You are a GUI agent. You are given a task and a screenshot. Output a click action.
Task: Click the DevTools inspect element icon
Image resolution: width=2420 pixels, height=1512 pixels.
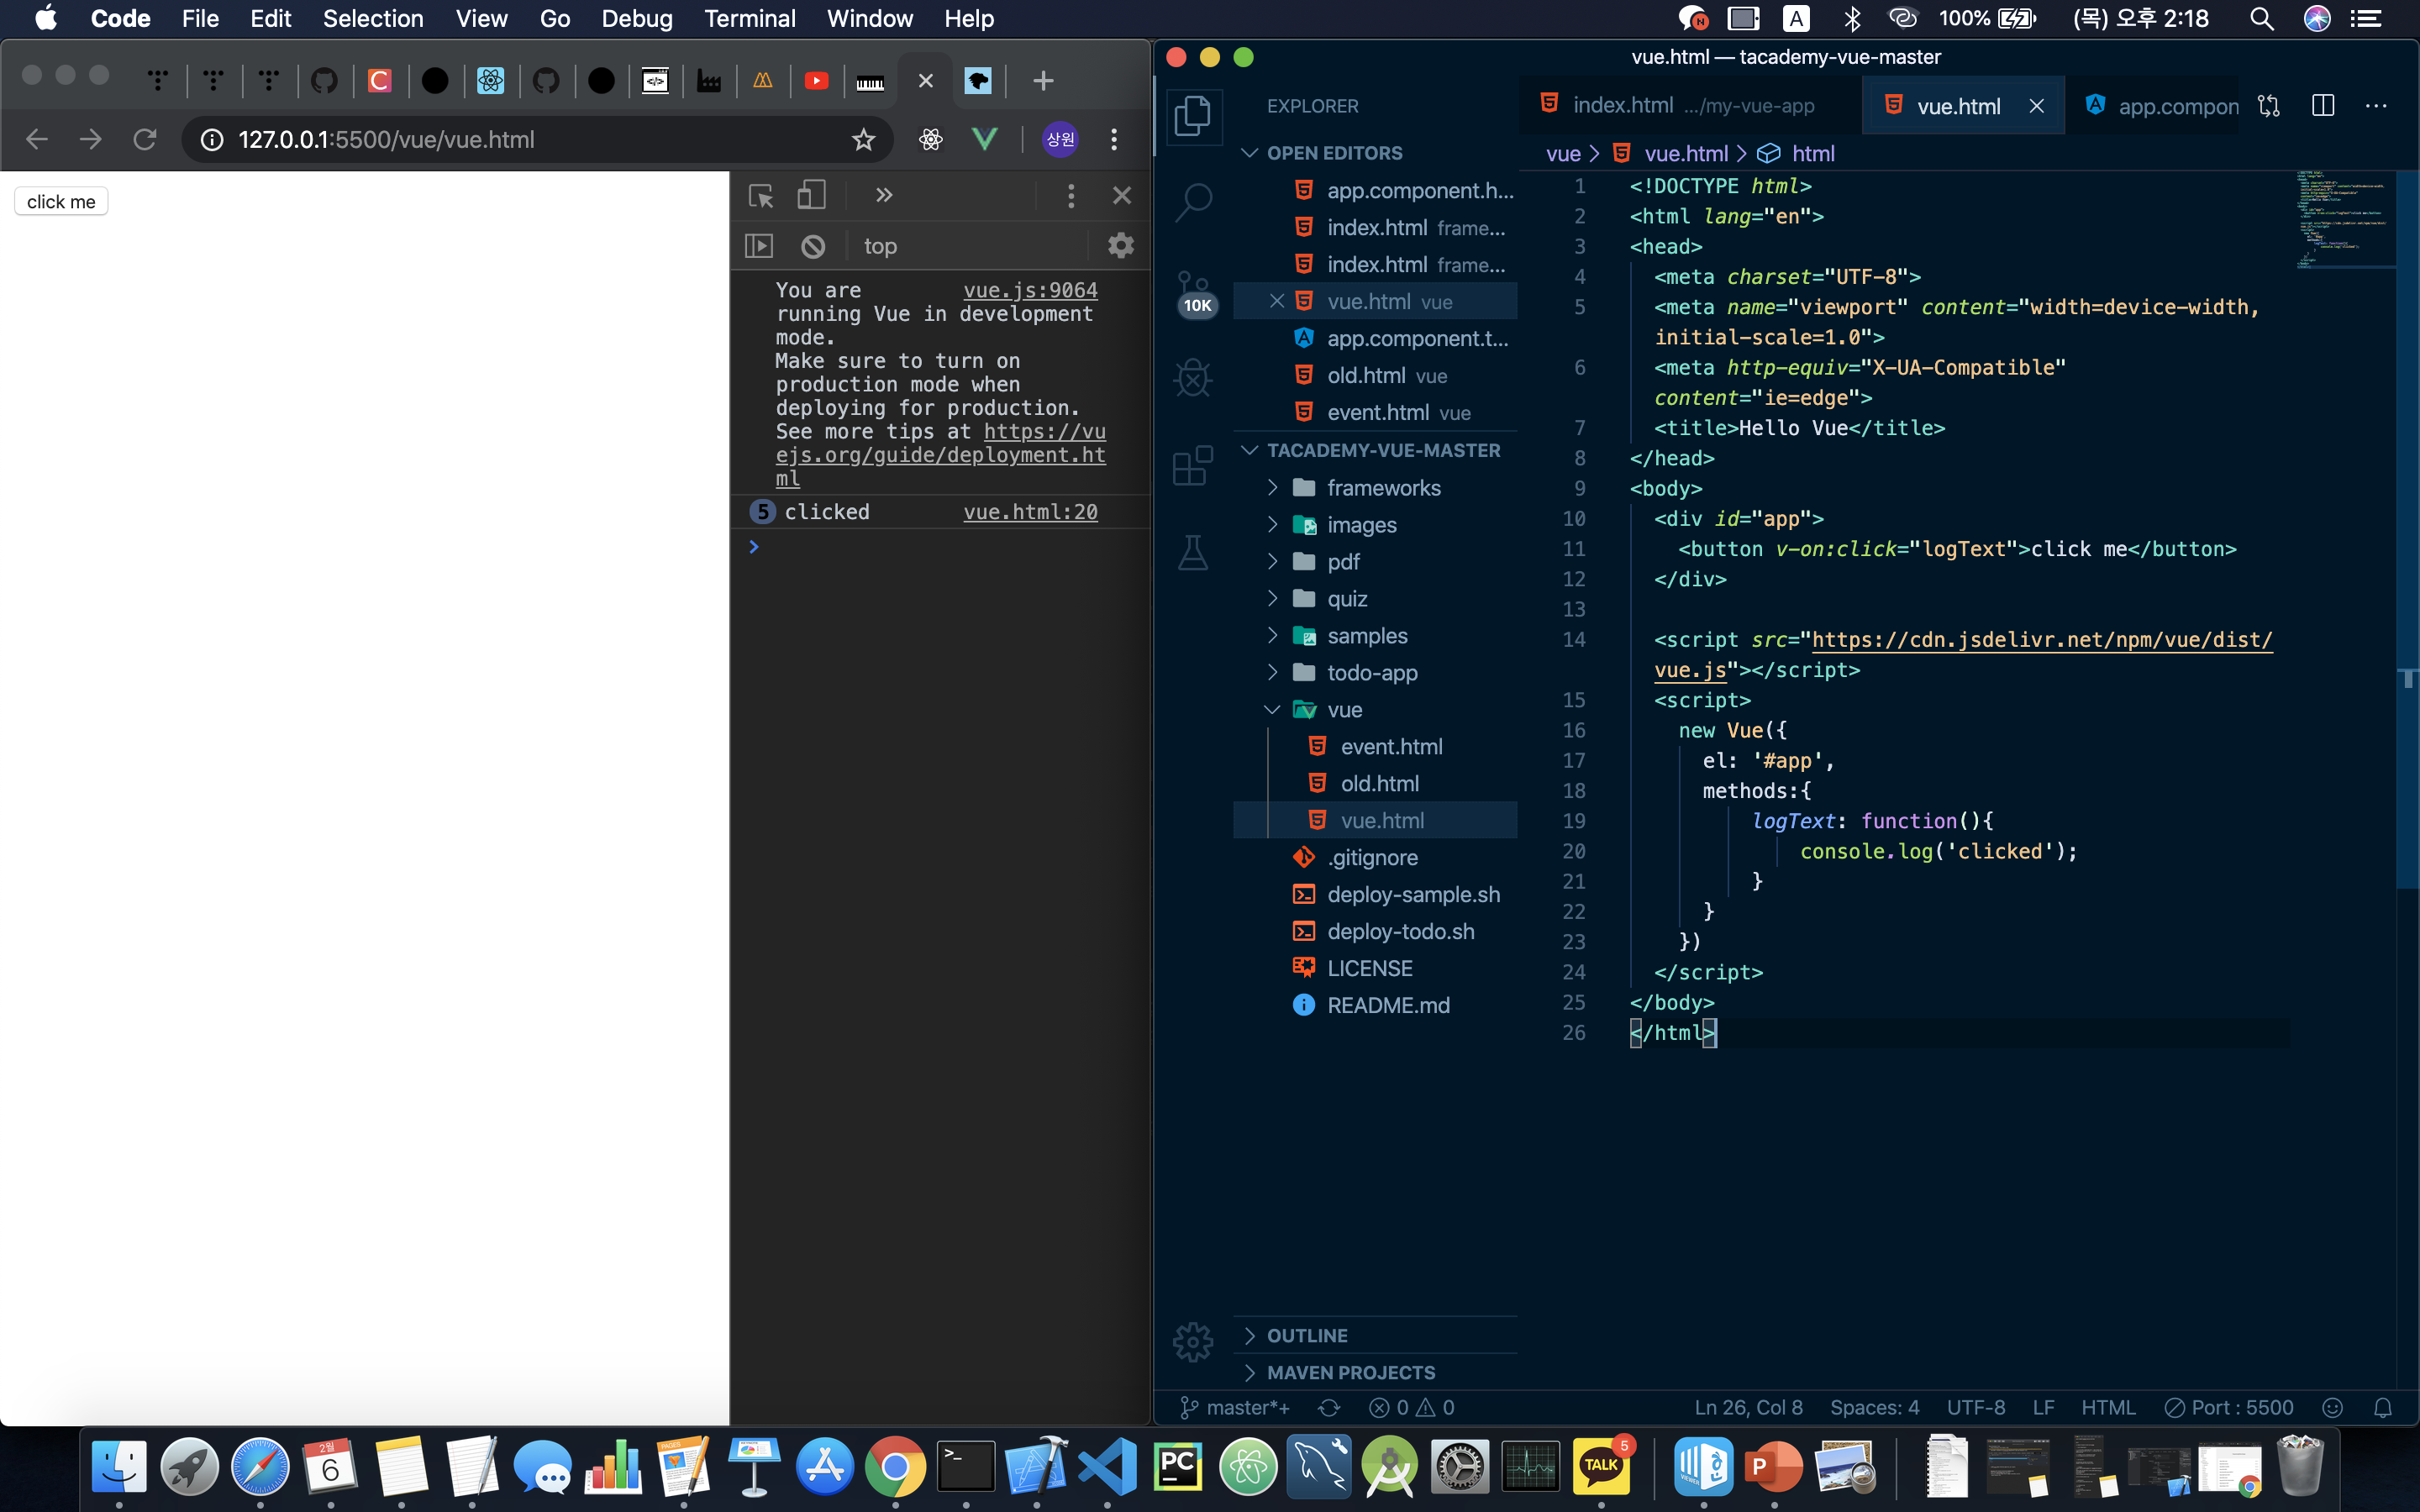click(760, 195)
